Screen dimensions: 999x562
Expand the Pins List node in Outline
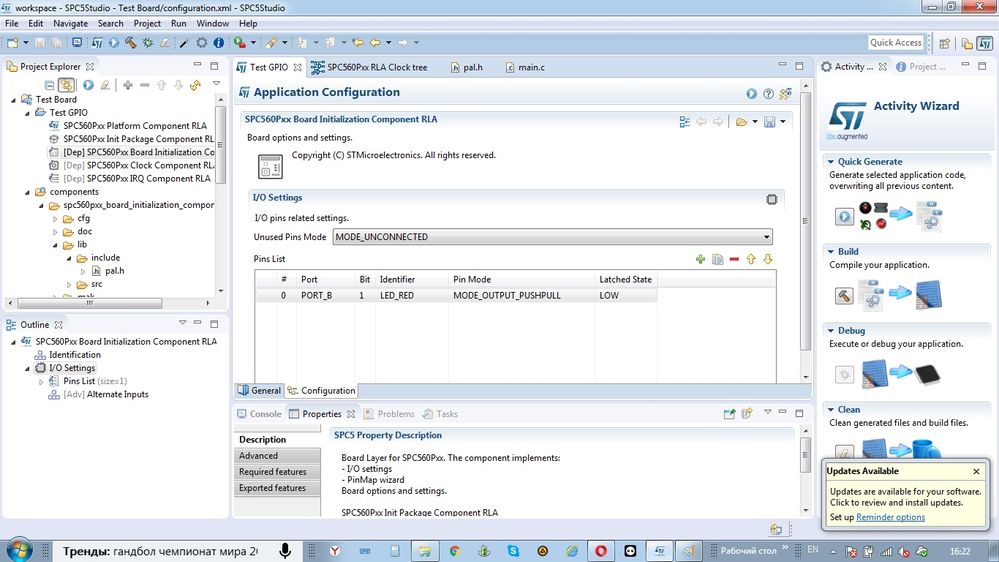coord(41,382)
